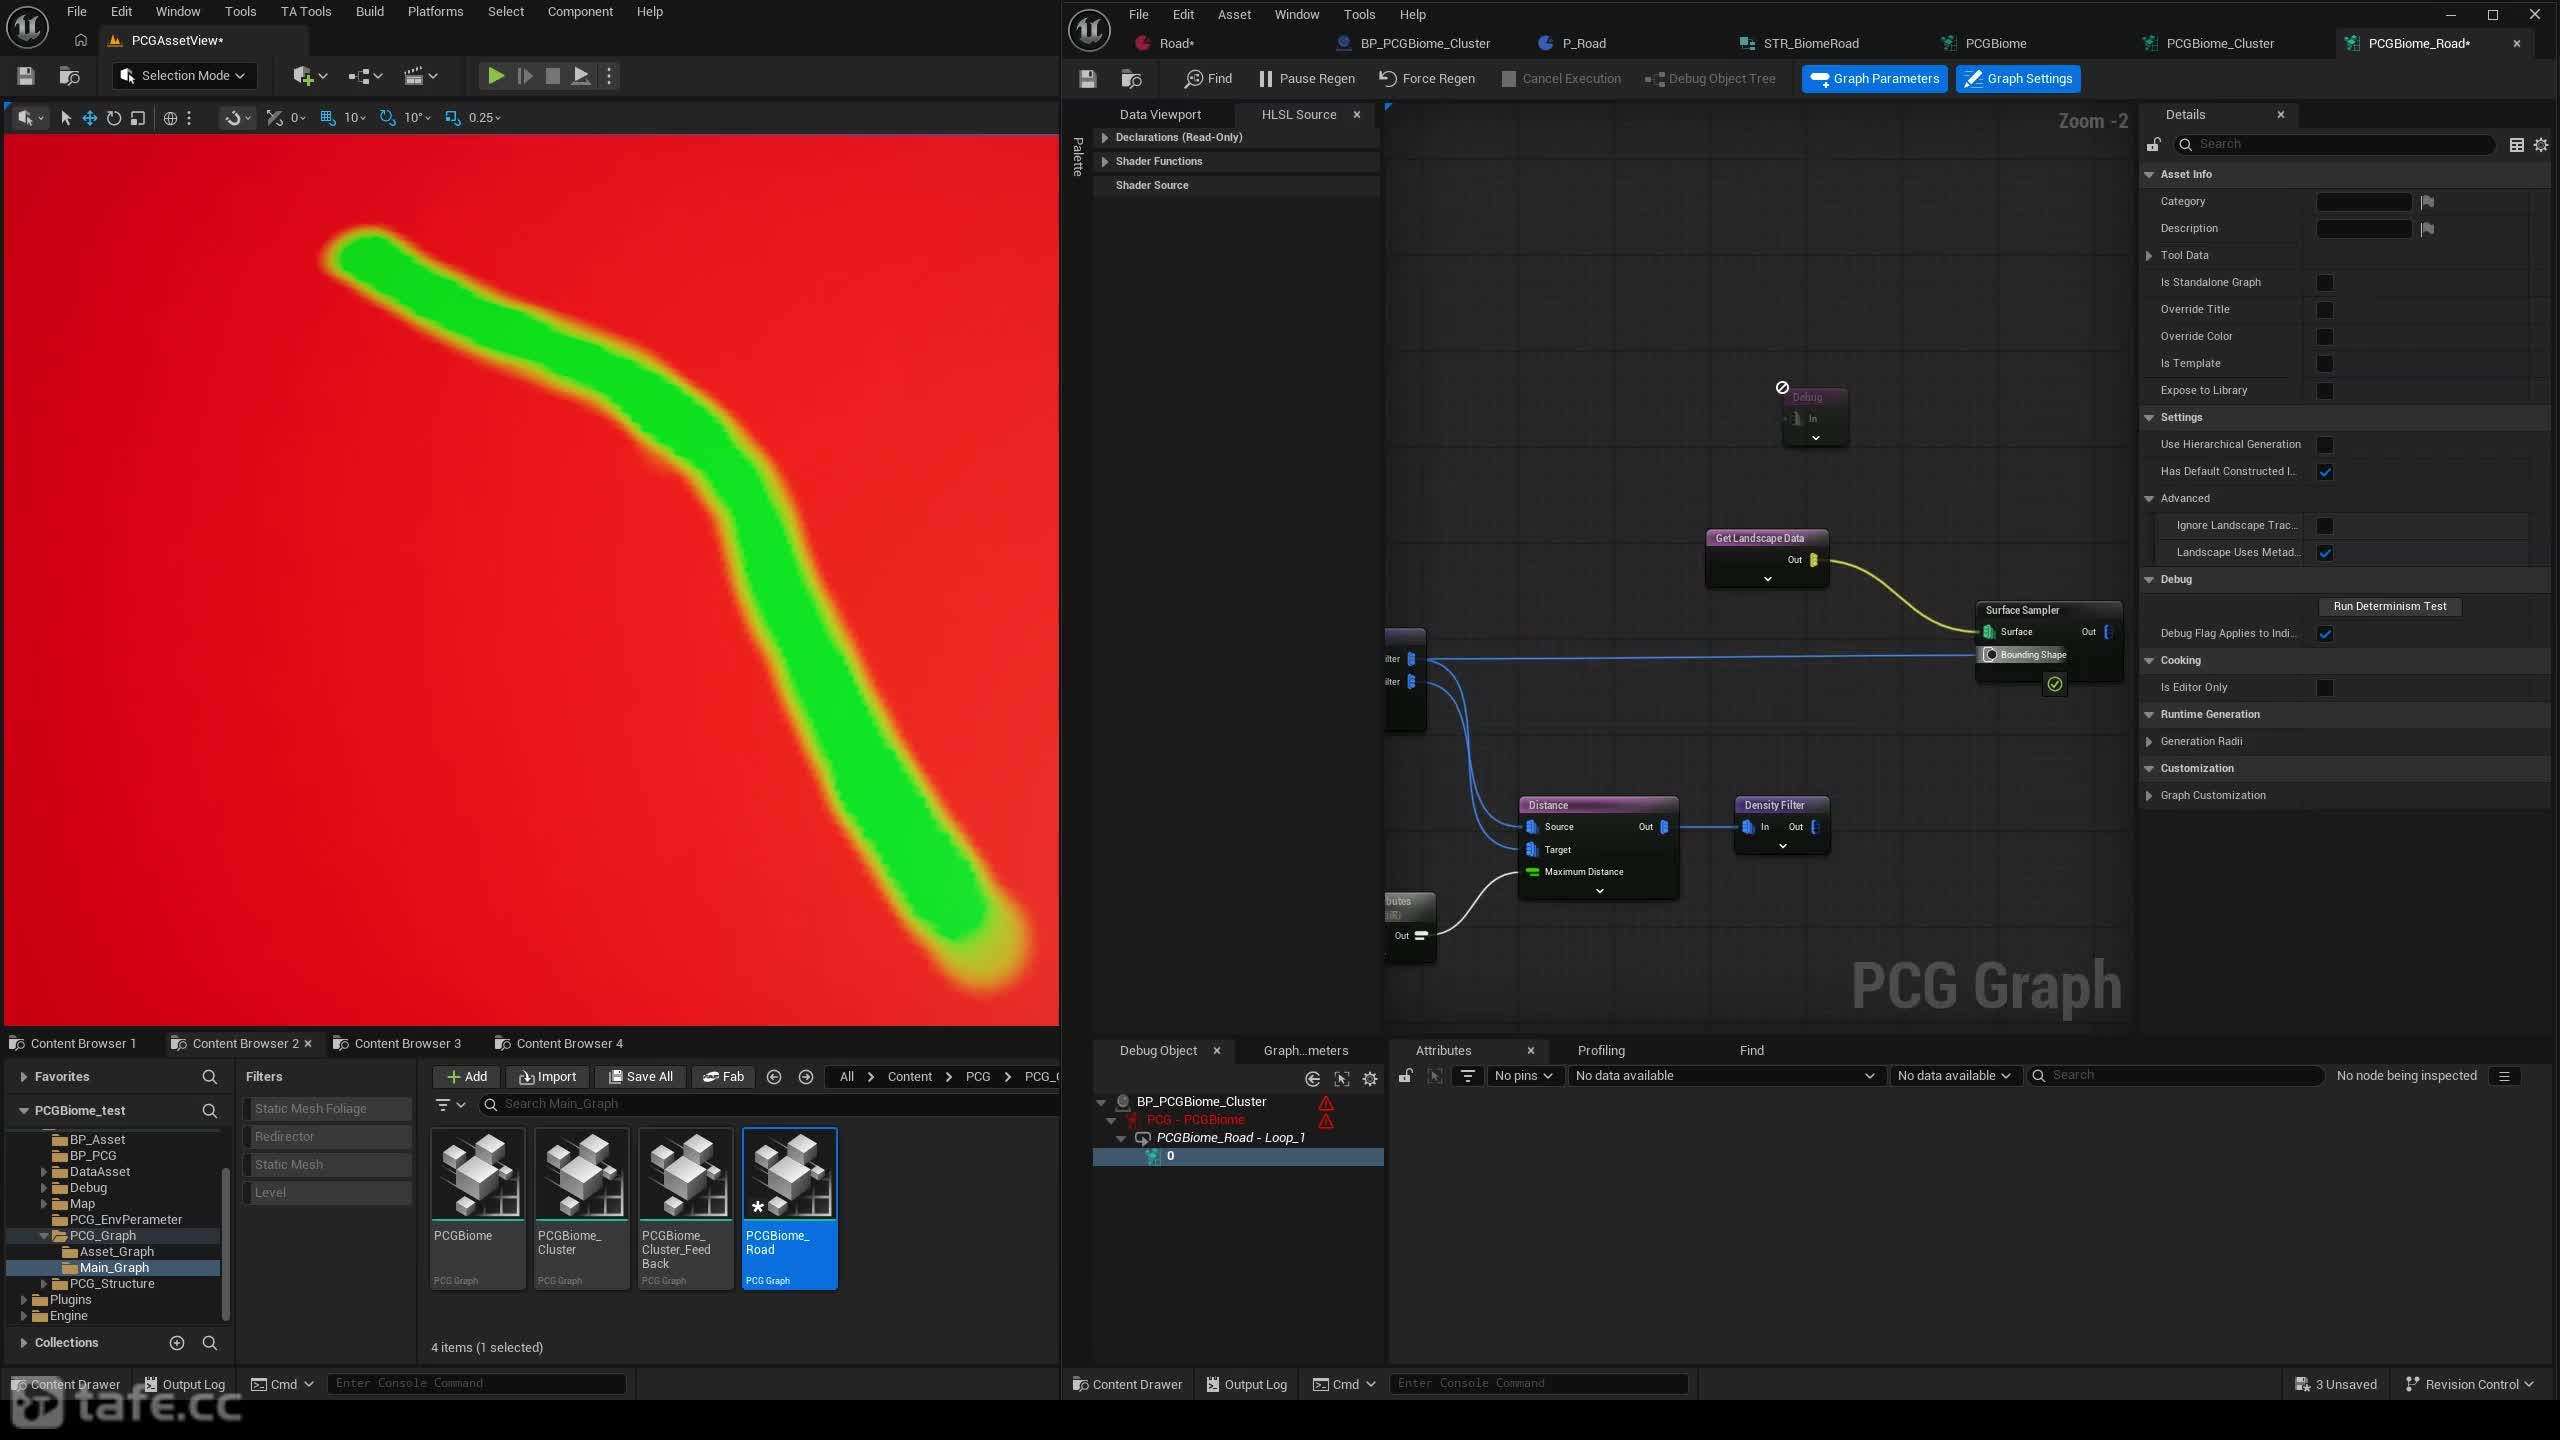Click the save icon in PCG graph editor
Image resolution: width=2560 pixels, height=1440 pixels.
point(1088,79)
